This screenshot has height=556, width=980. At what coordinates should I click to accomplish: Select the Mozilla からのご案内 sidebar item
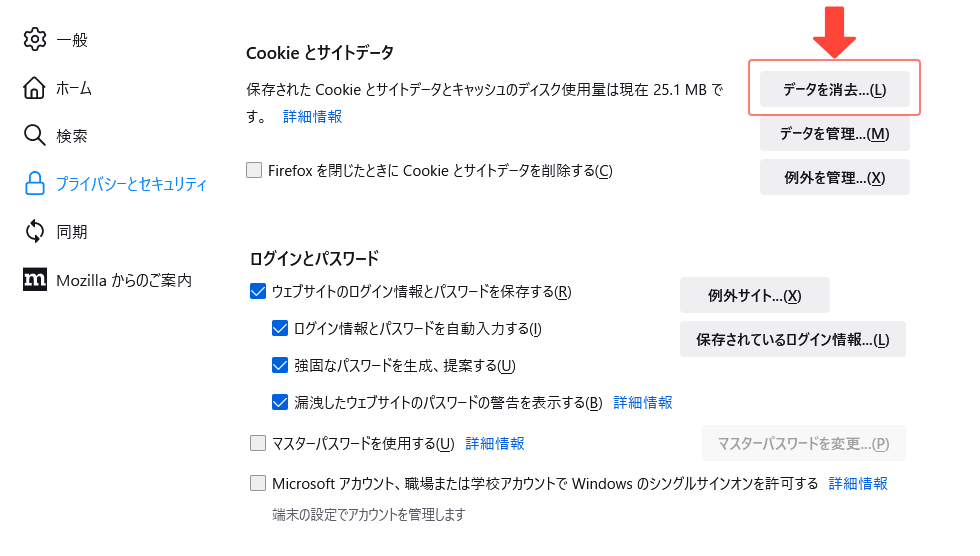point(108,280)
